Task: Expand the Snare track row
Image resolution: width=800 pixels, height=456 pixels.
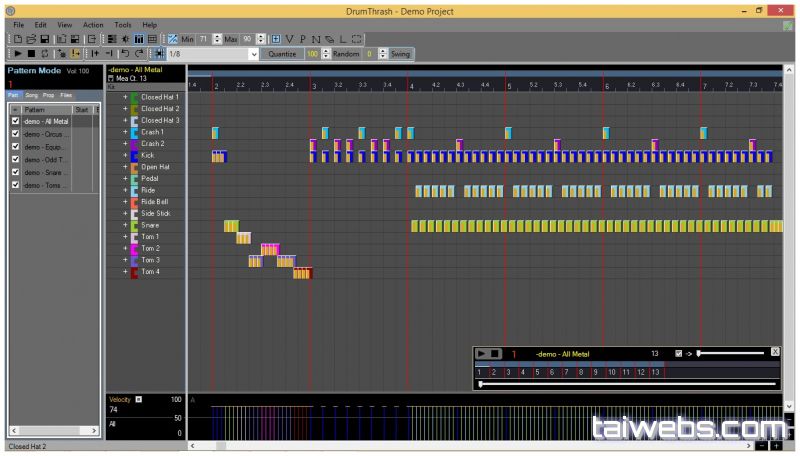Action: [x=125, y=225]
